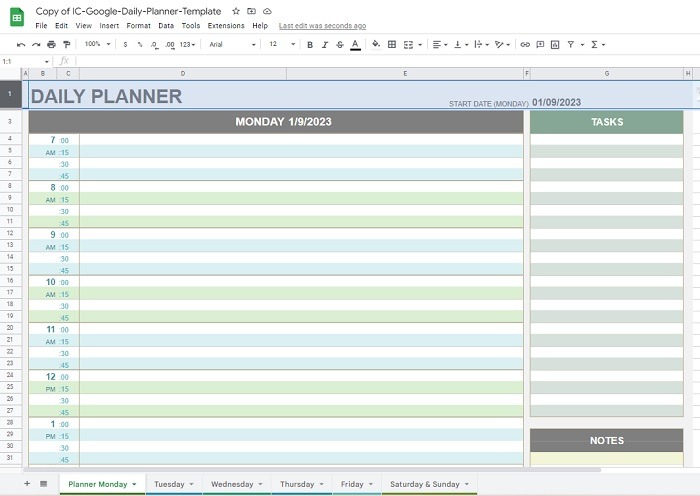The height and width of the screenshot is (496, 700).
Task: Open text rotation options
Action: click(502, 45)
